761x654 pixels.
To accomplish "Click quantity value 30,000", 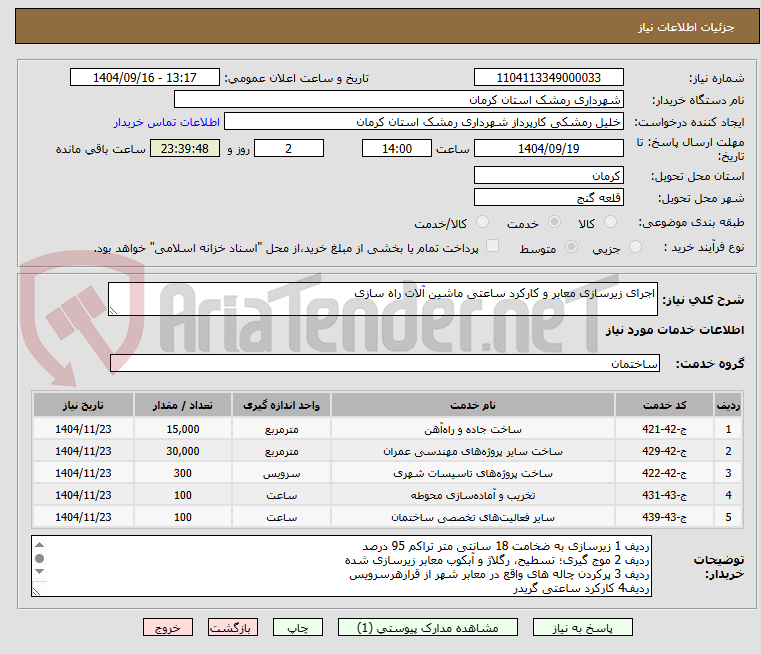I will [182, 451].
